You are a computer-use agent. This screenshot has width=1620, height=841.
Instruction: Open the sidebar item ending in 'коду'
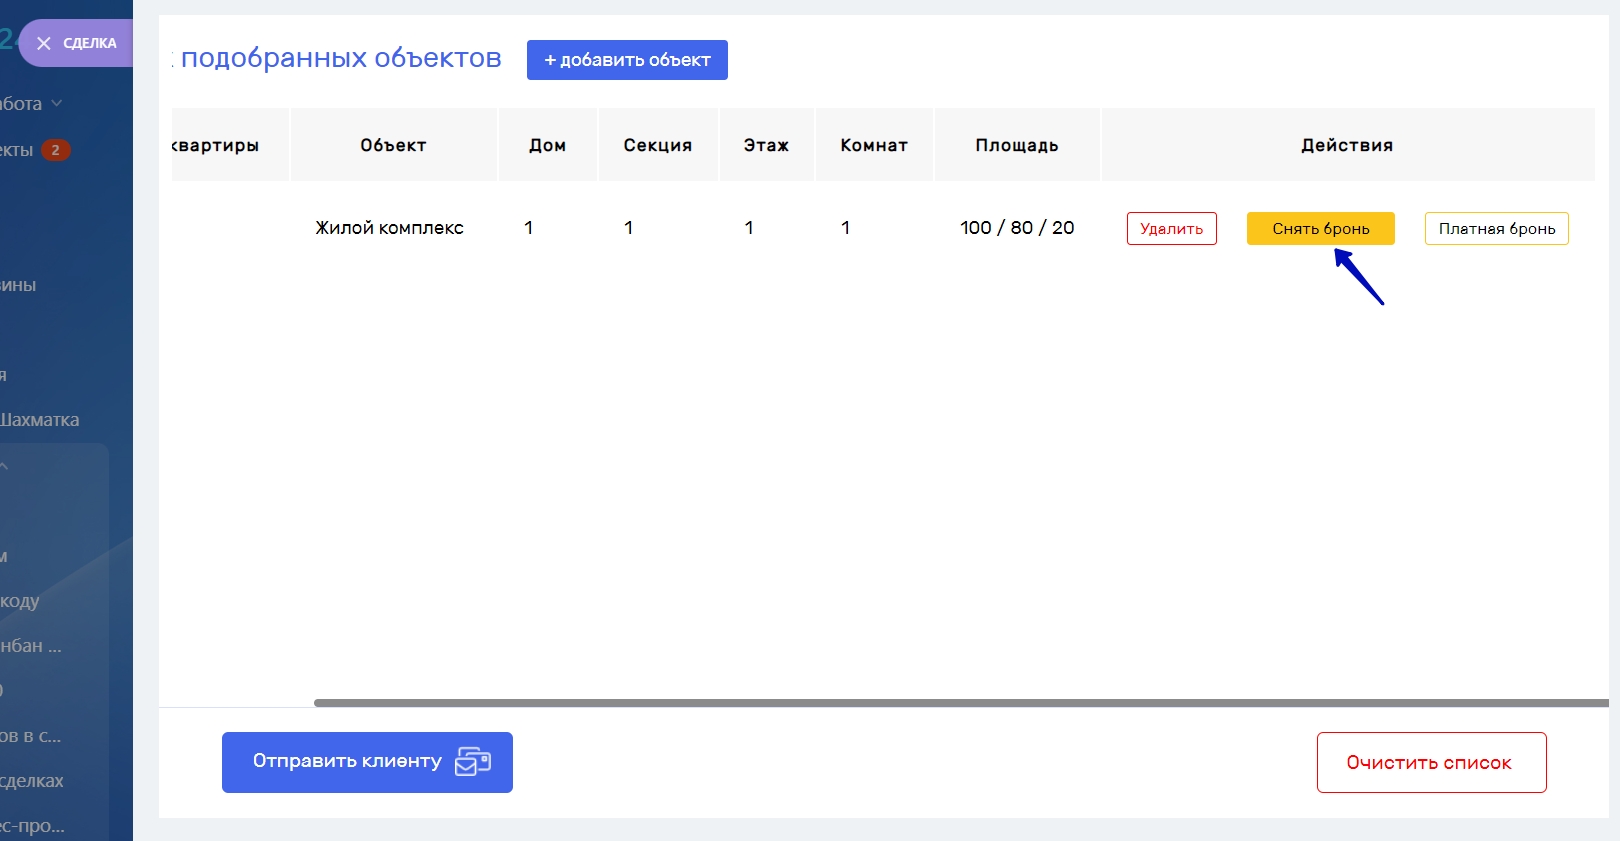click(20, 601)
